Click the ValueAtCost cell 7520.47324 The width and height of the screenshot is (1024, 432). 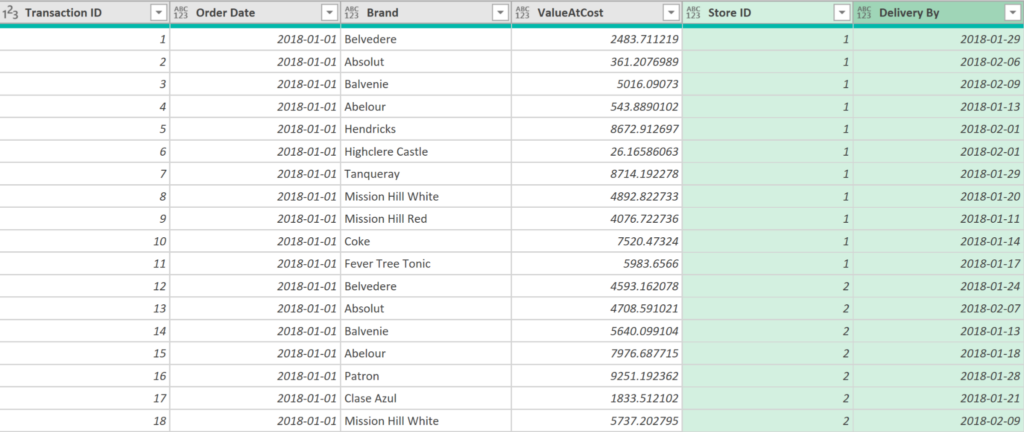pyautogui.click(x=597, y=241)
